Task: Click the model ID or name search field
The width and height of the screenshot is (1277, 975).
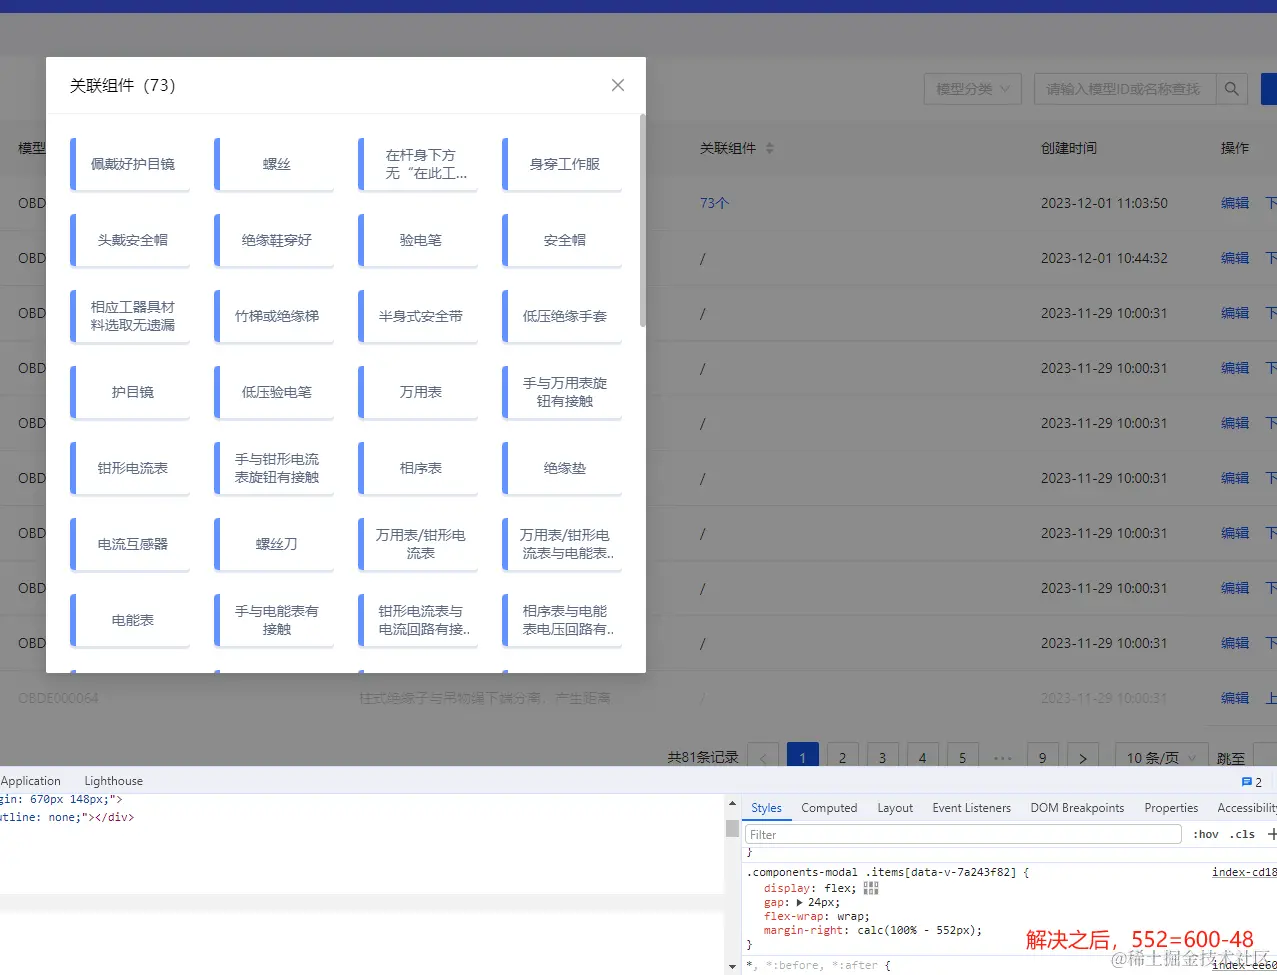Action: pyautogui.click(x=1125, y=89)
